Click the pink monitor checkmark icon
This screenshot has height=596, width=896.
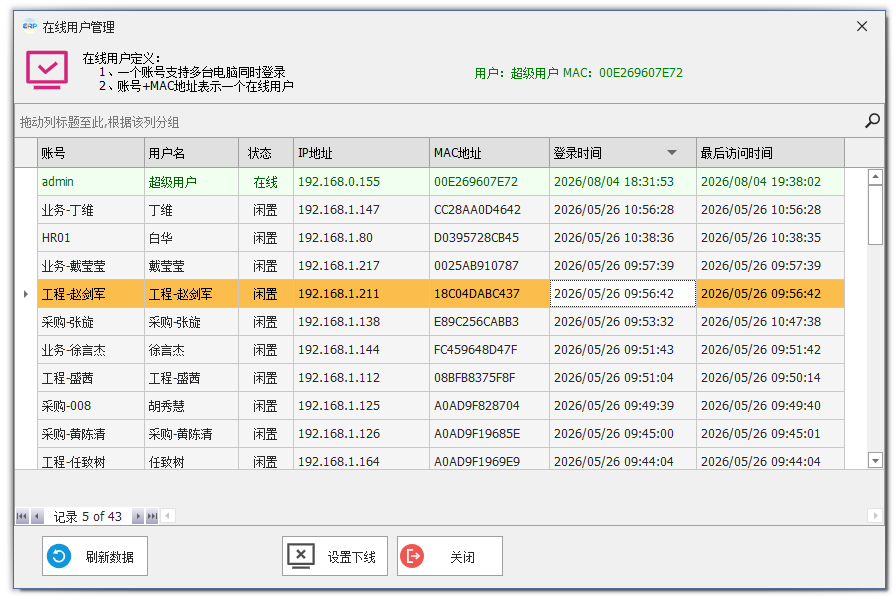47,70
